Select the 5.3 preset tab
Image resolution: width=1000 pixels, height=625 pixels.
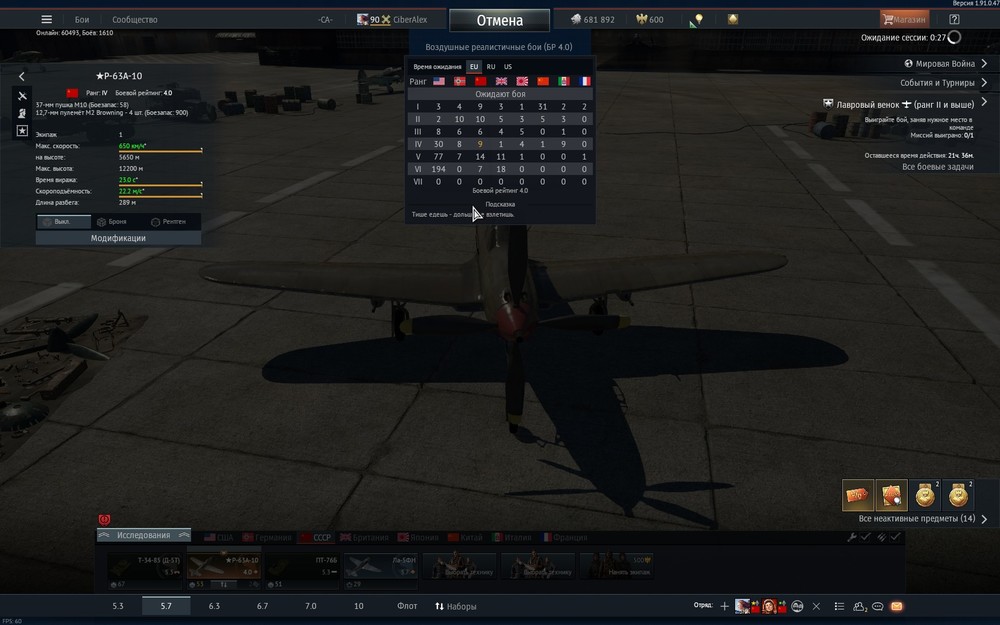click(118, 606)
